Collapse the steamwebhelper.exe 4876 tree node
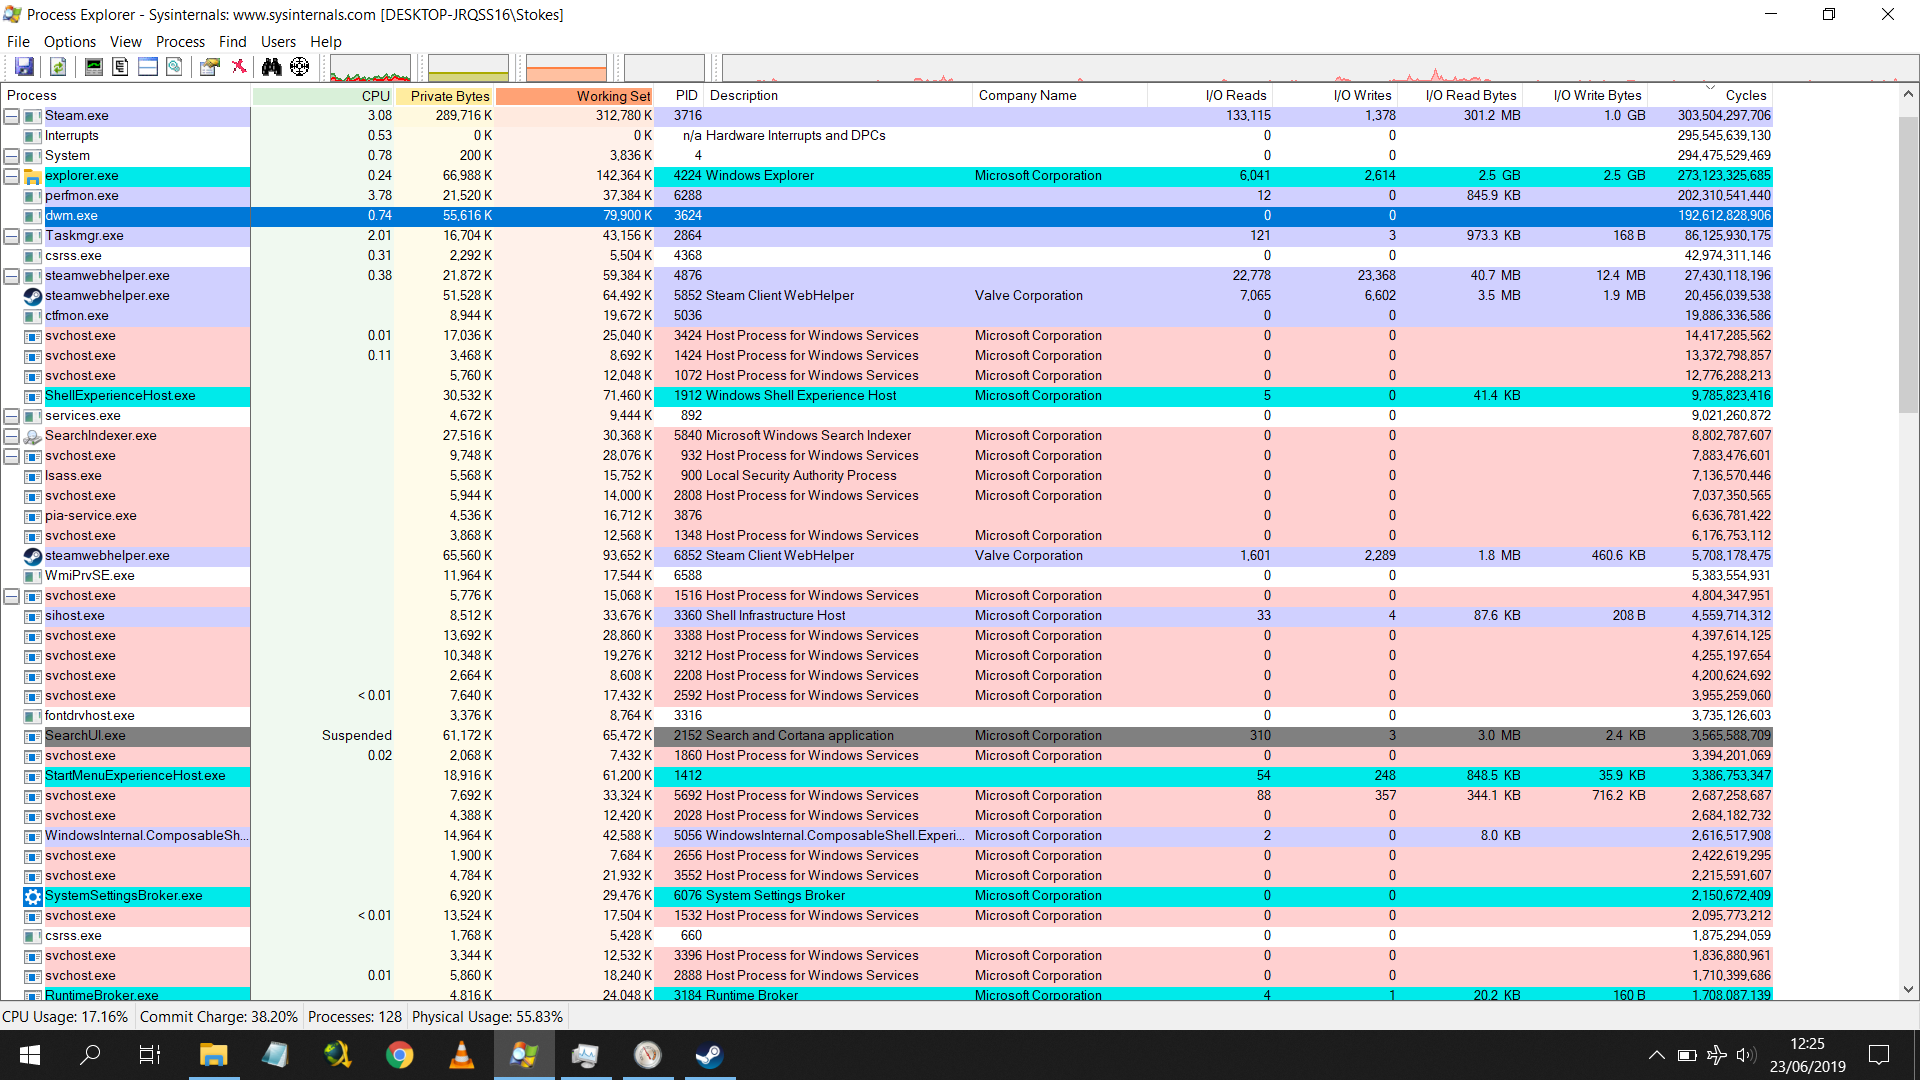 (12, 276)
